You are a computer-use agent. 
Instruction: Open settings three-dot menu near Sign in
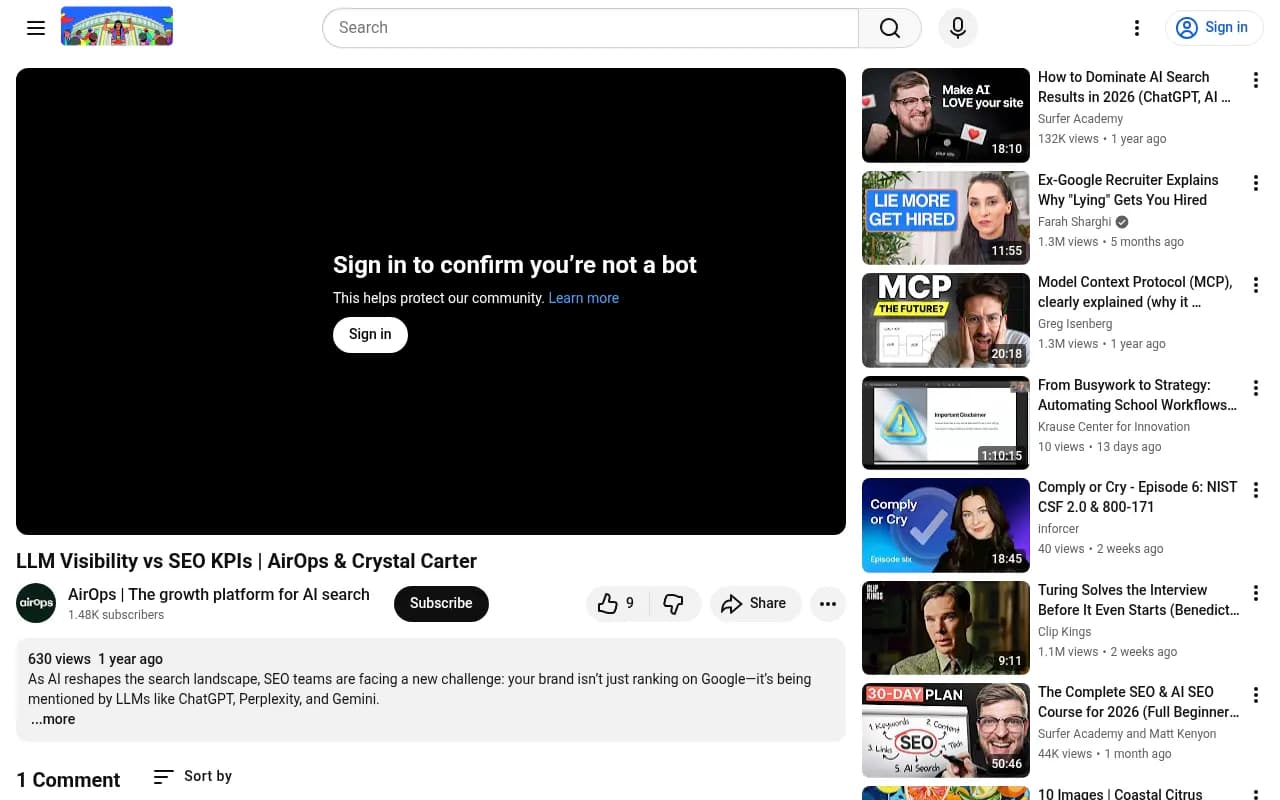pos(1137,28)
